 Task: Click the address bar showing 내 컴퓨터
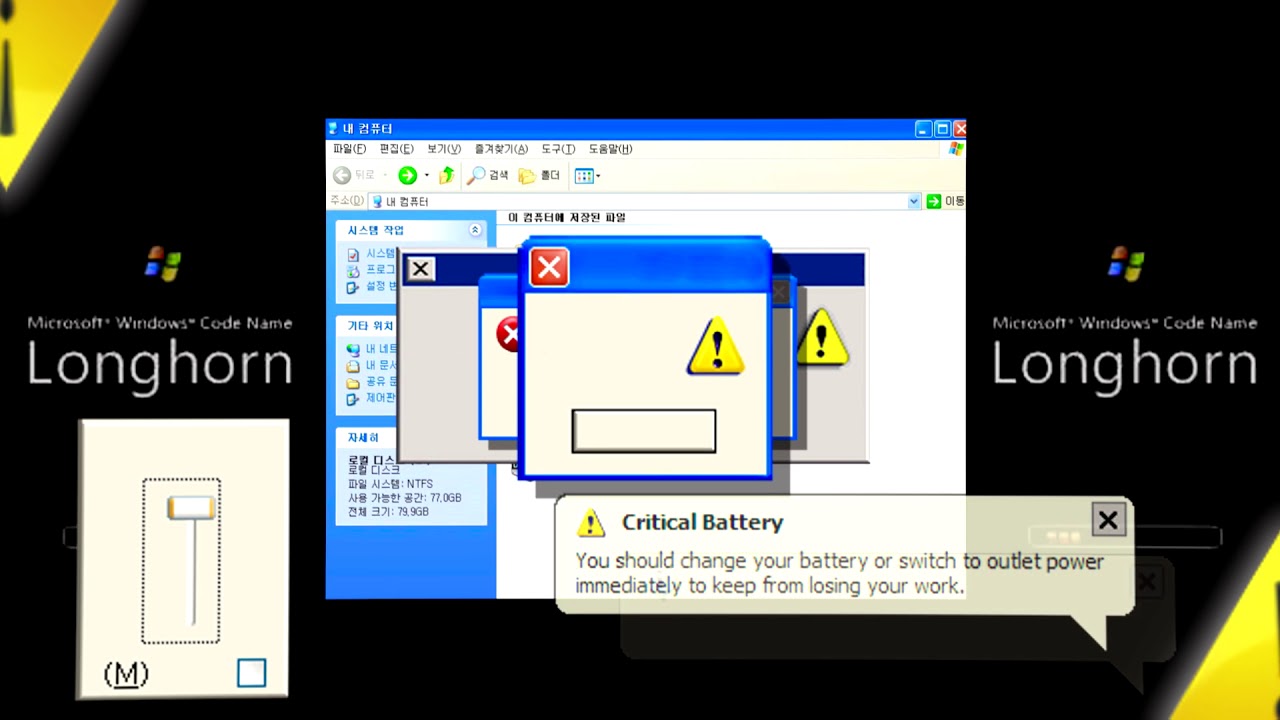[644, 201]
